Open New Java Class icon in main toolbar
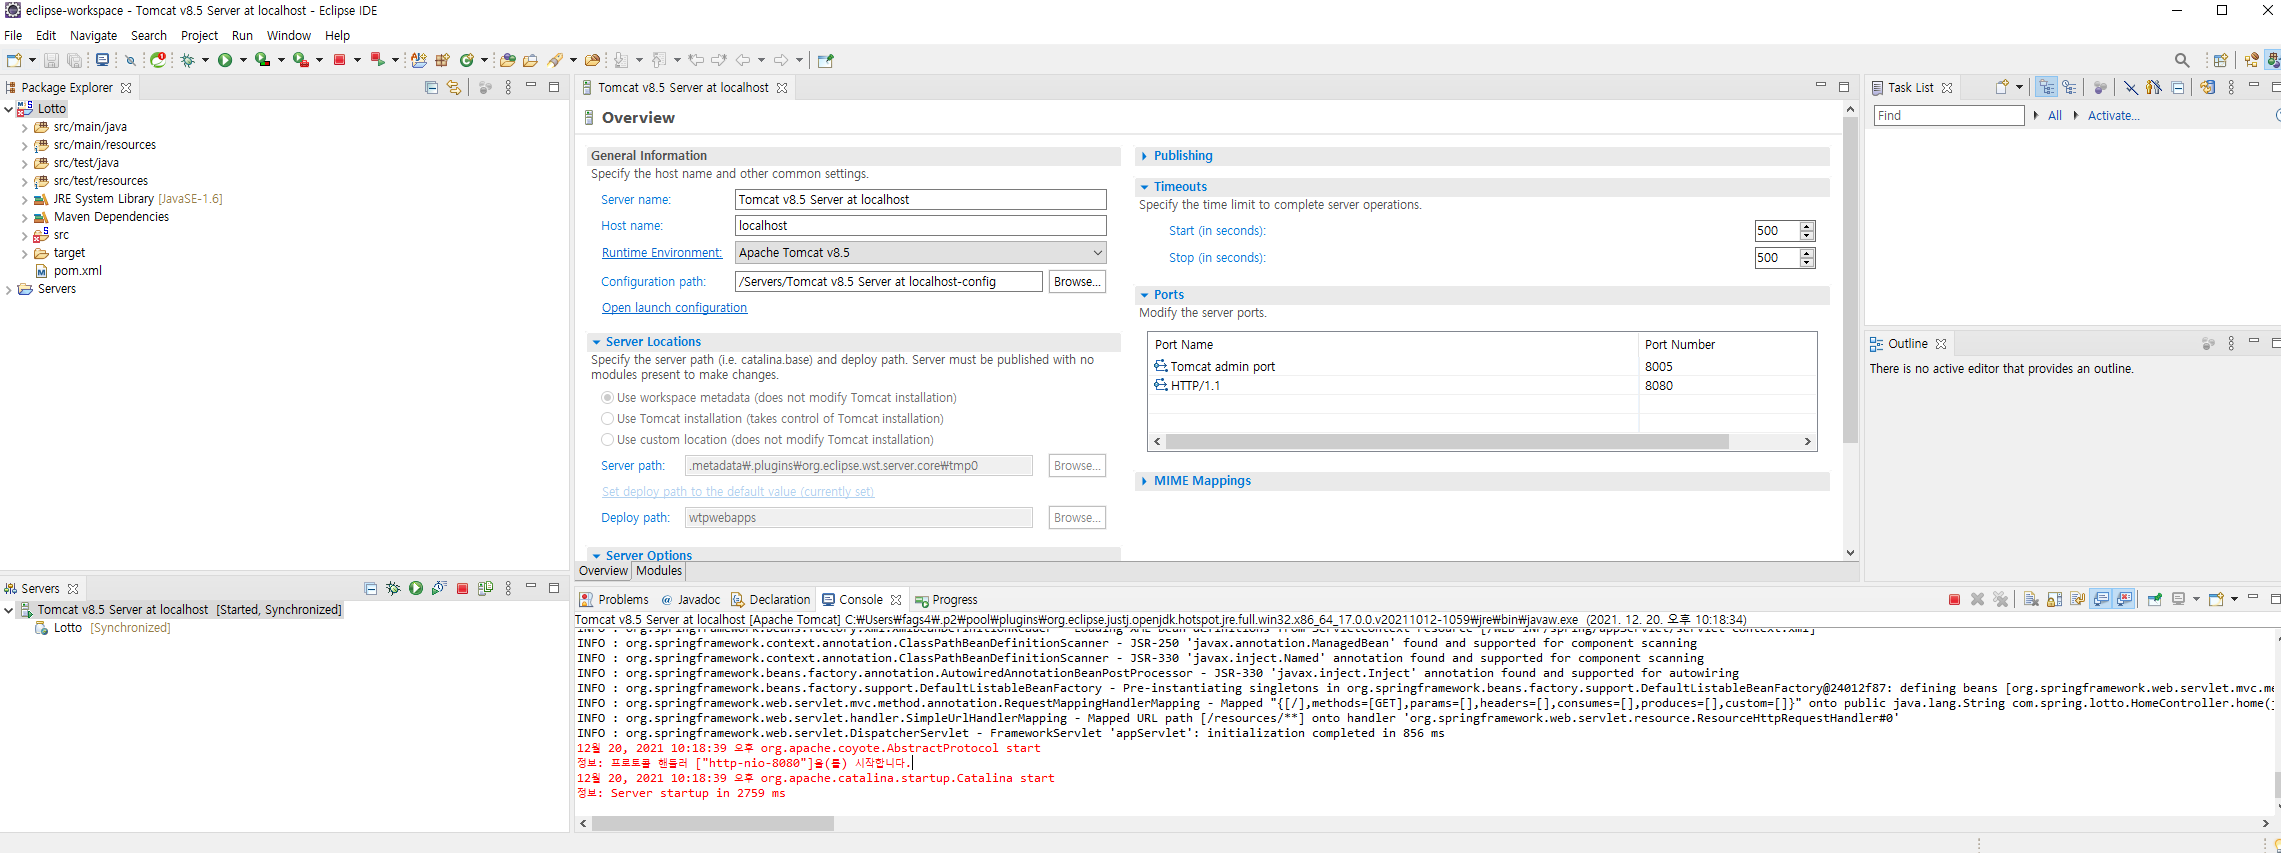 (466, 60)
